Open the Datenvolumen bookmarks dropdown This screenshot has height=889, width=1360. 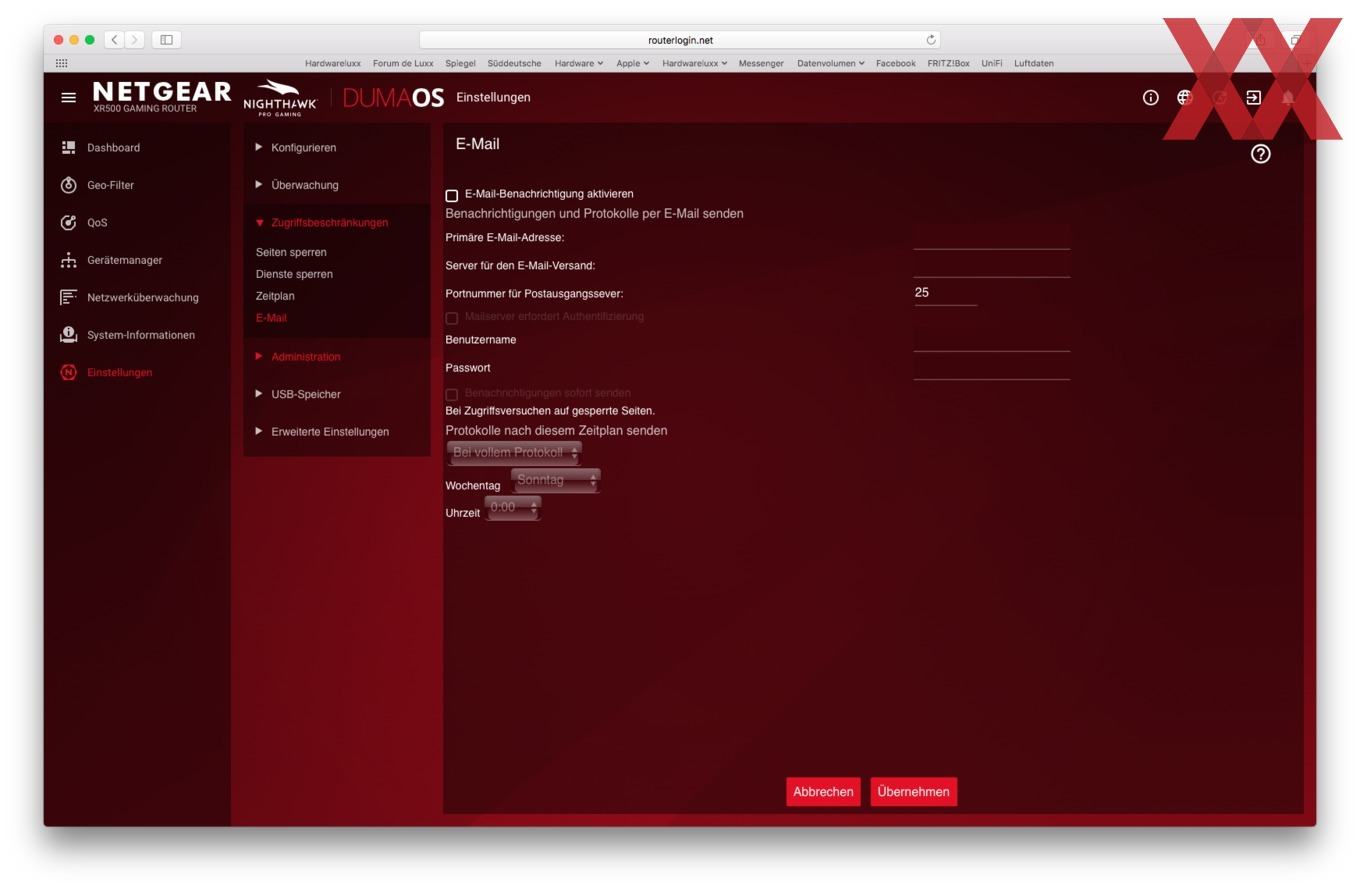pos(830,63)
